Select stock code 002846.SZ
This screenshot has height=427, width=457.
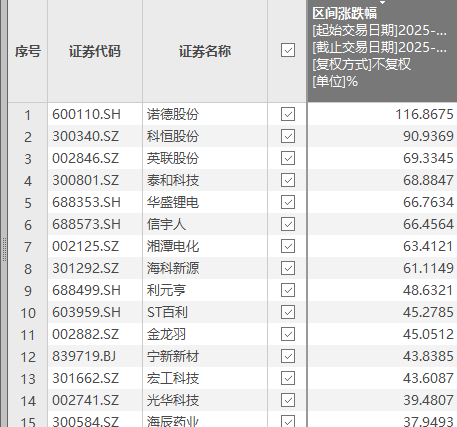pyautogui.click(x=86, y=159)
